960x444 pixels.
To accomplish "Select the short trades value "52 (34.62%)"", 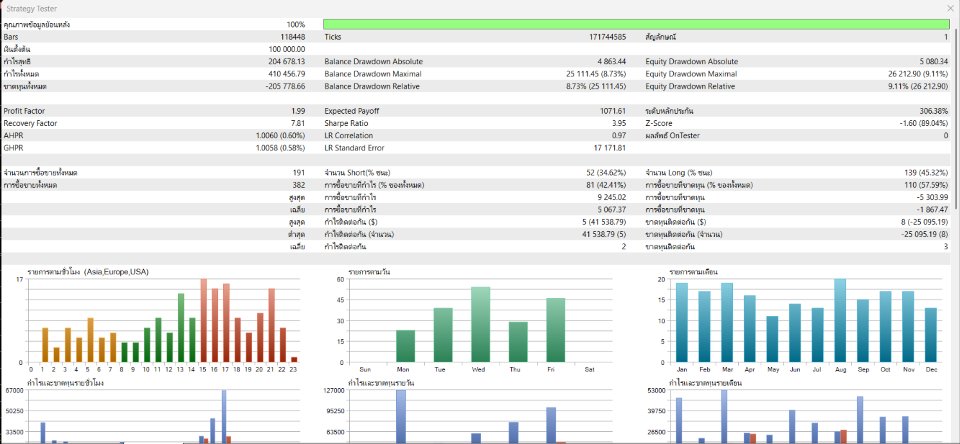I will click(x=606, y=173).
